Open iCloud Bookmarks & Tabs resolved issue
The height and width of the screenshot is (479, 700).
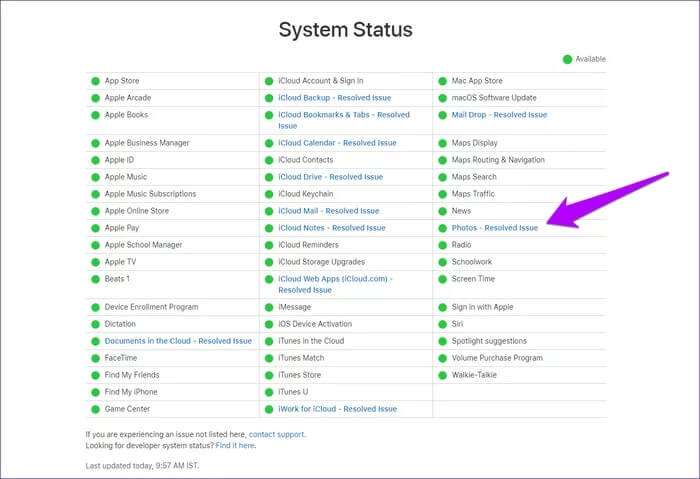pos(344,120)
